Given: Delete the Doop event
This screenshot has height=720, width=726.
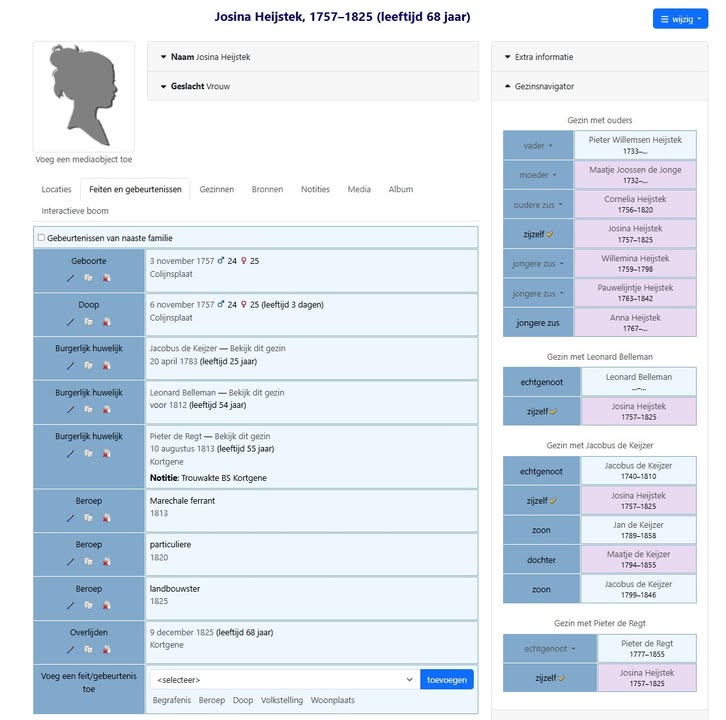Looking at the screenshot, I should tap(106, 322).
